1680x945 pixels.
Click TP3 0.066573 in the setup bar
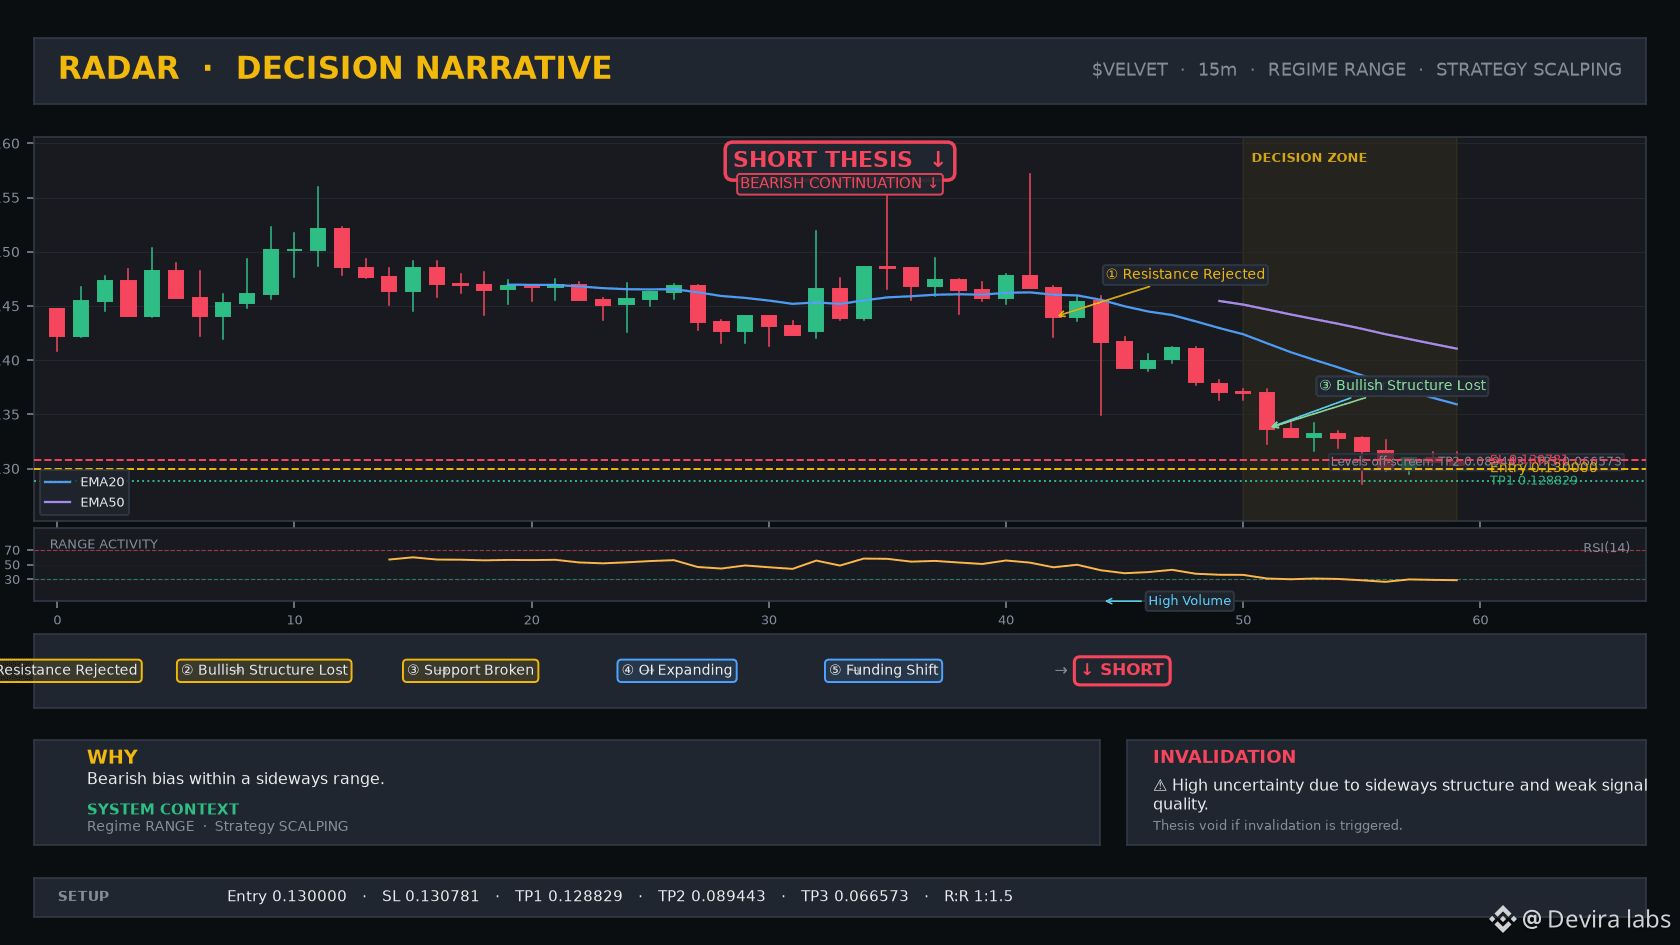point(855,897)
